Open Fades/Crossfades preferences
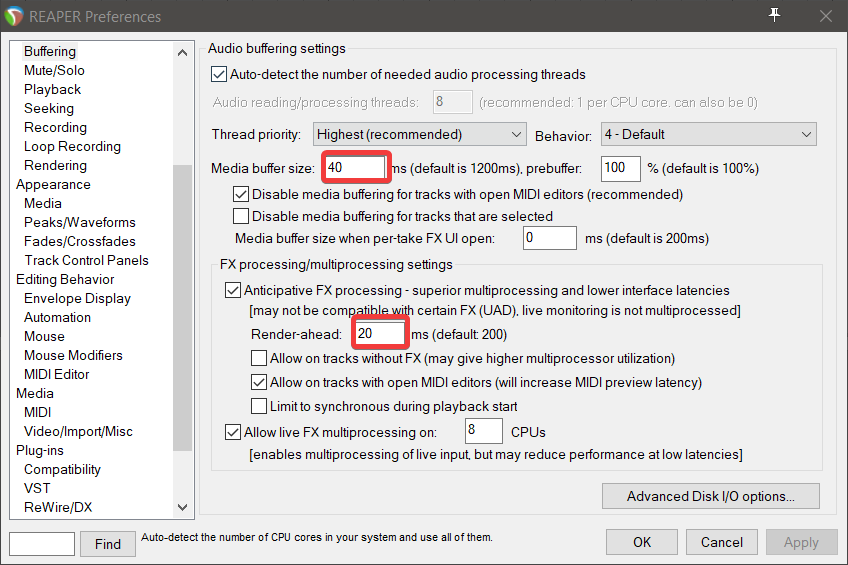Viewport: 848px width, 565px height. [80, 241]
